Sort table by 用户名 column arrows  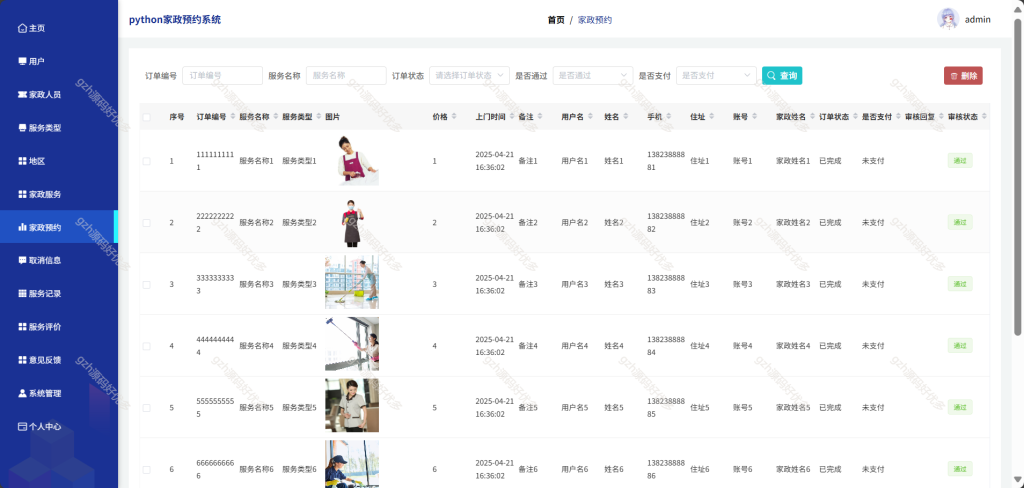tap(590, 117)
